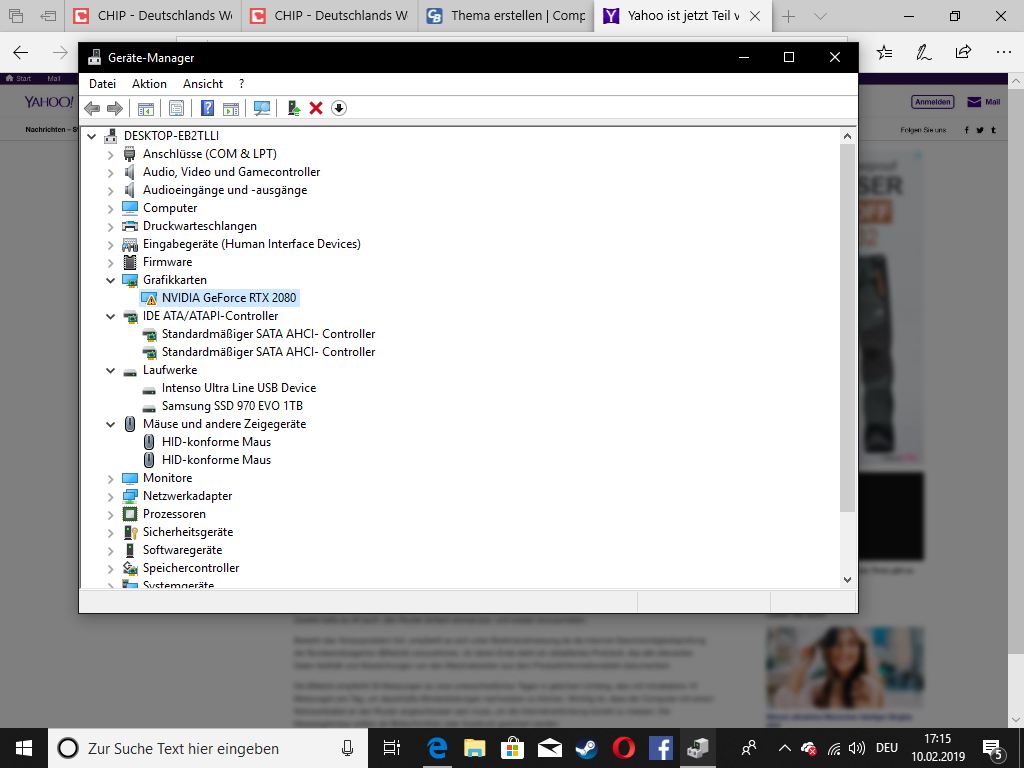
Task: Click the taskbar search text field
Action: tap(208, 748)
